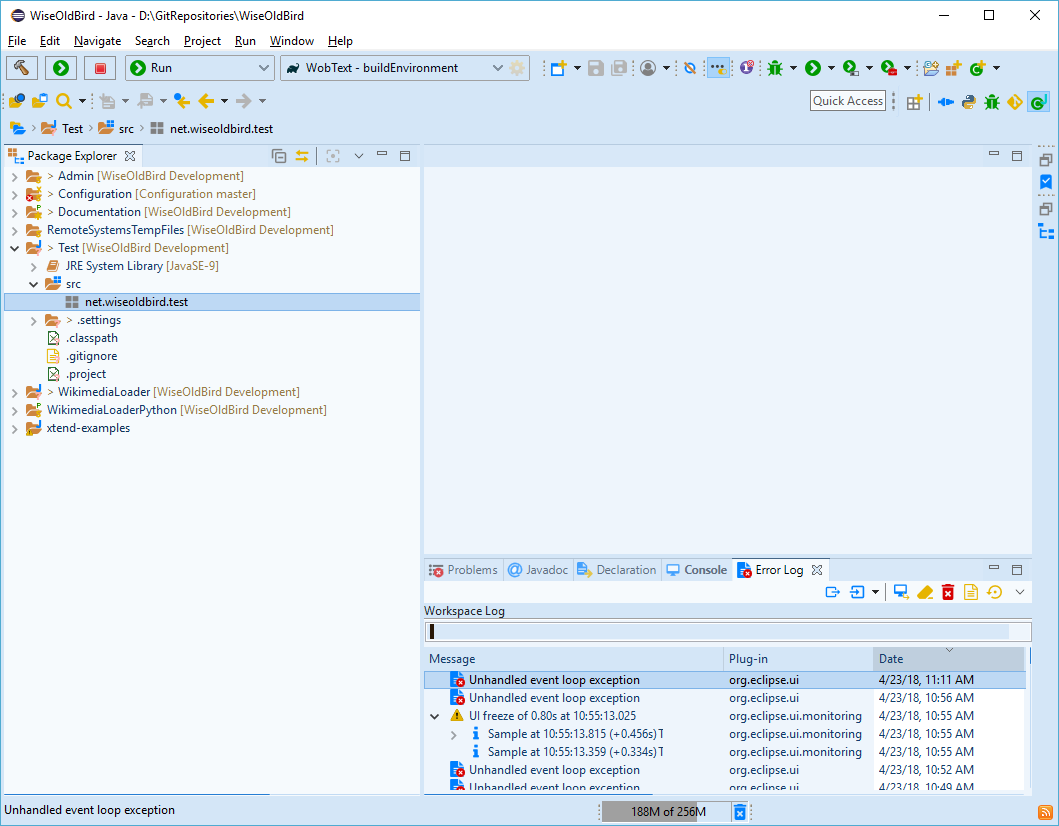The height and width of the screenshot is (826, 1059).
Task: Click the Clear Log Viewer eraser icon
Action: pyautogui.click(x=925, y=592)
